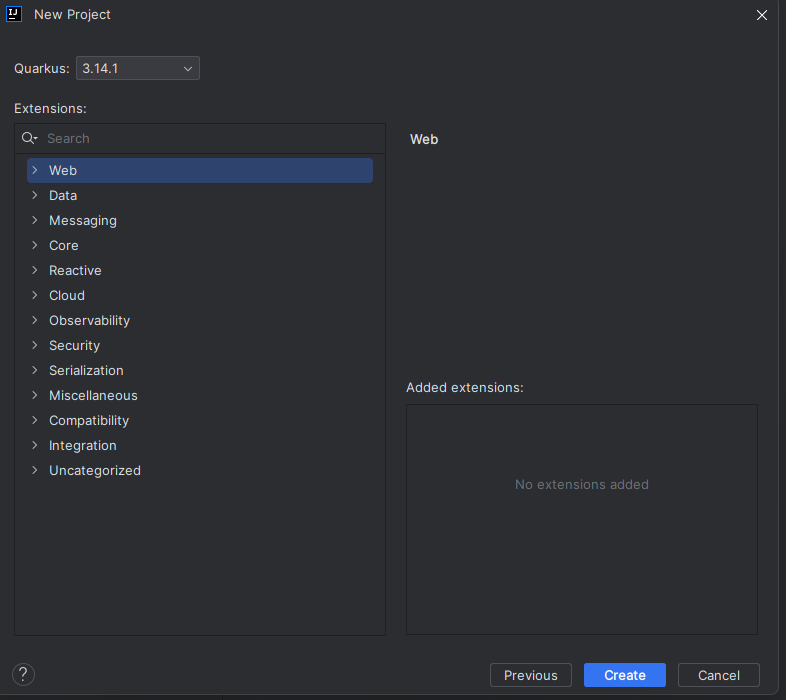
Task: Click the Create button
Action: pyautogui.click(x=625, y=675)
